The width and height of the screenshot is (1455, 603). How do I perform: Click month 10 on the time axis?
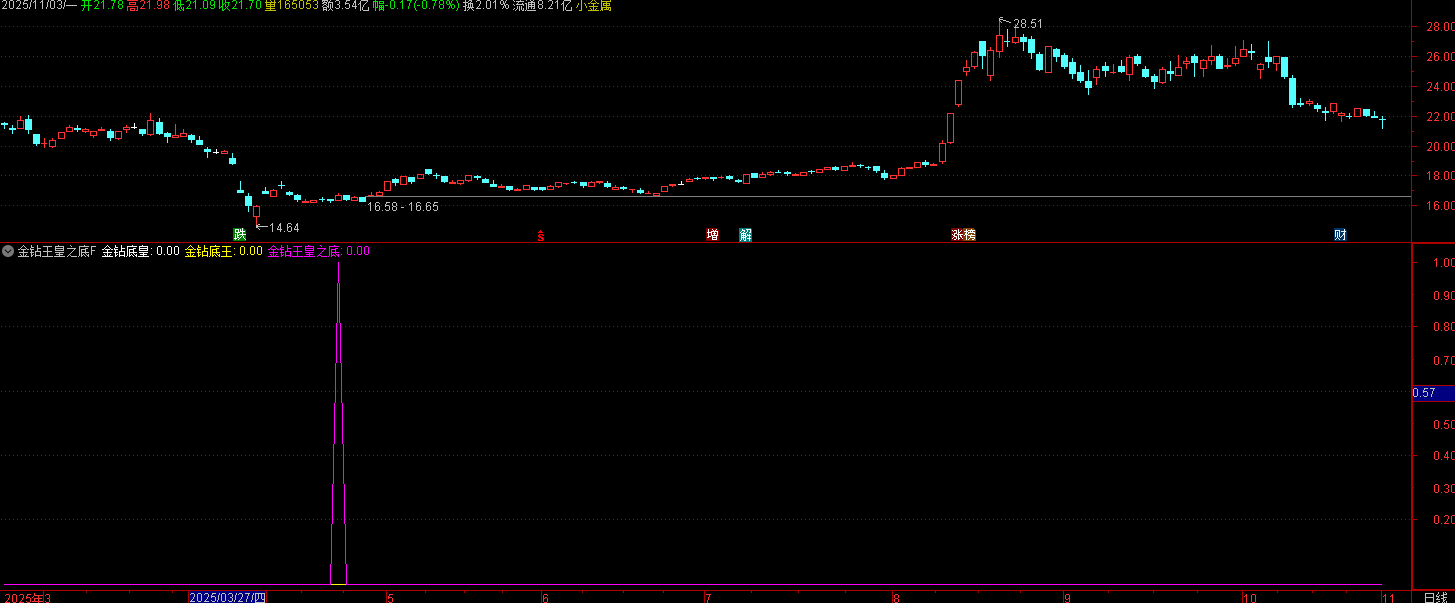tap(1249, 598)
